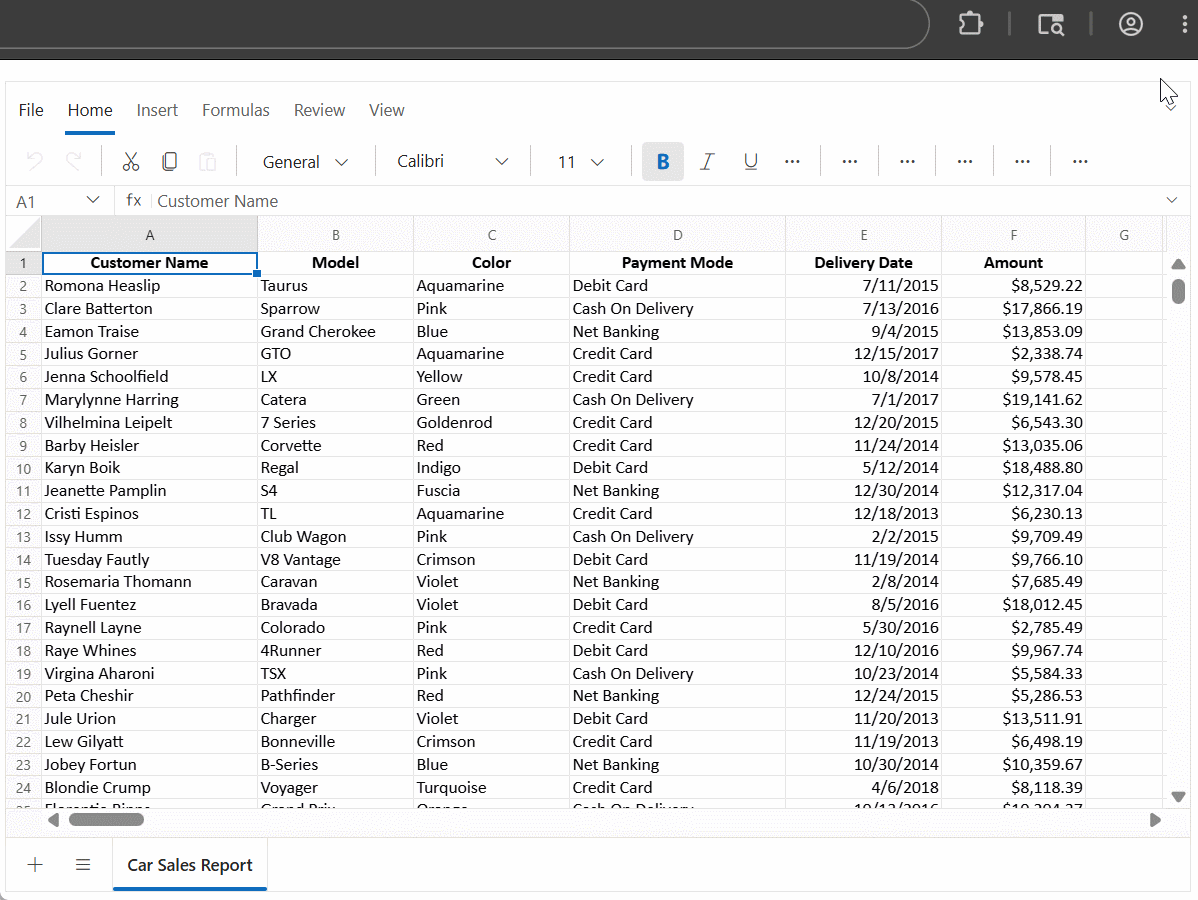Click the Paste clipboard icon
This screenshot has height=900, width=1198.
coord(207,161)
